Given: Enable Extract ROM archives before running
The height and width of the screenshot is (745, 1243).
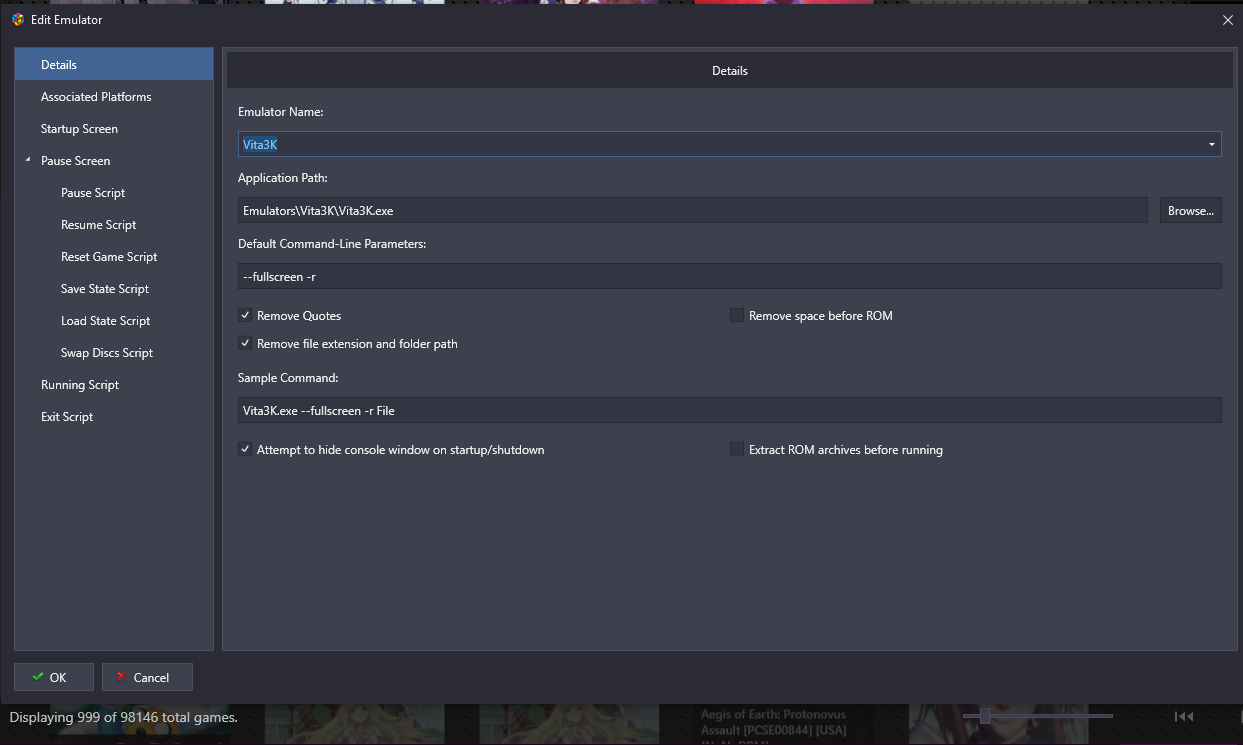Looking at the screenshot, I should pyautogui.click(x=737, y=449).
